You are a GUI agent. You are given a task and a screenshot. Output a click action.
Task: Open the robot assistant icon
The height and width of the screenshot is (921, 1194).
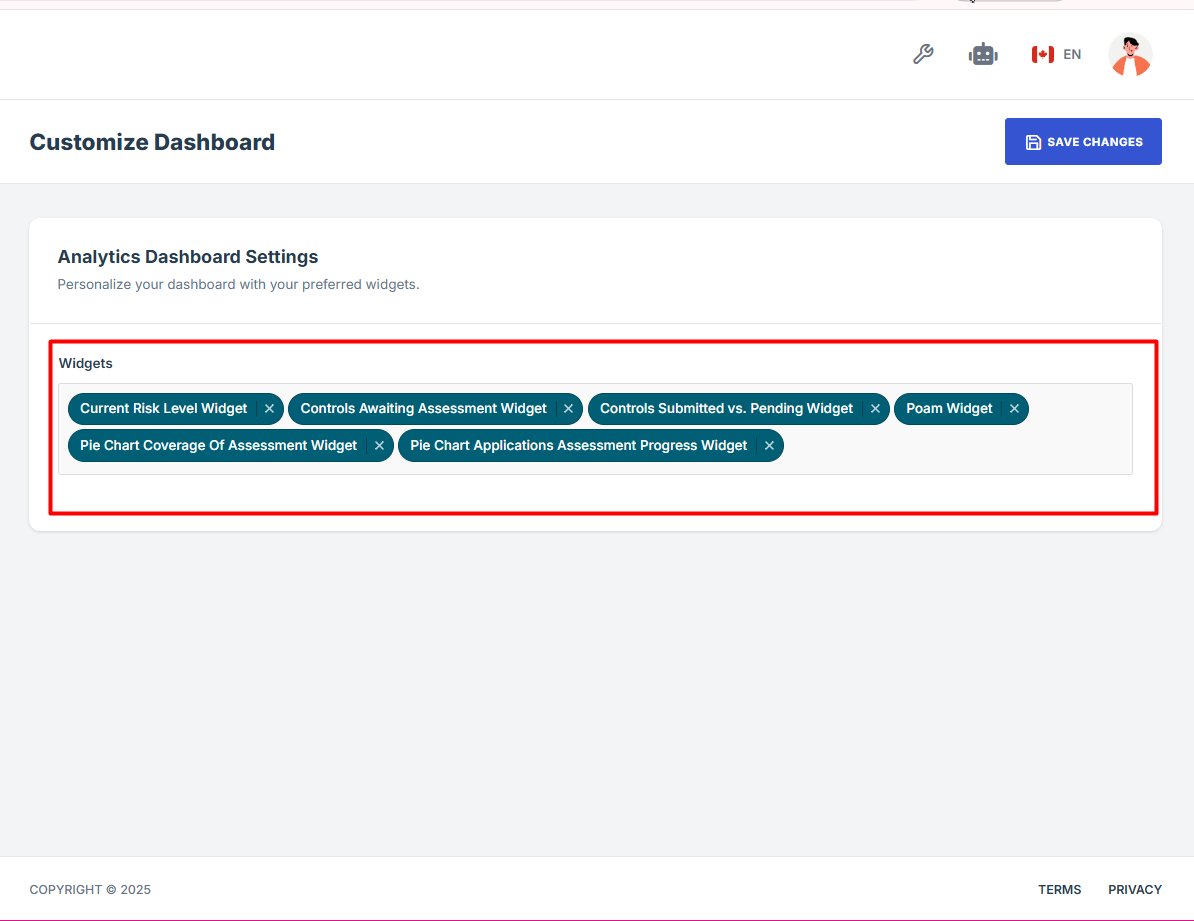(983, 55)
